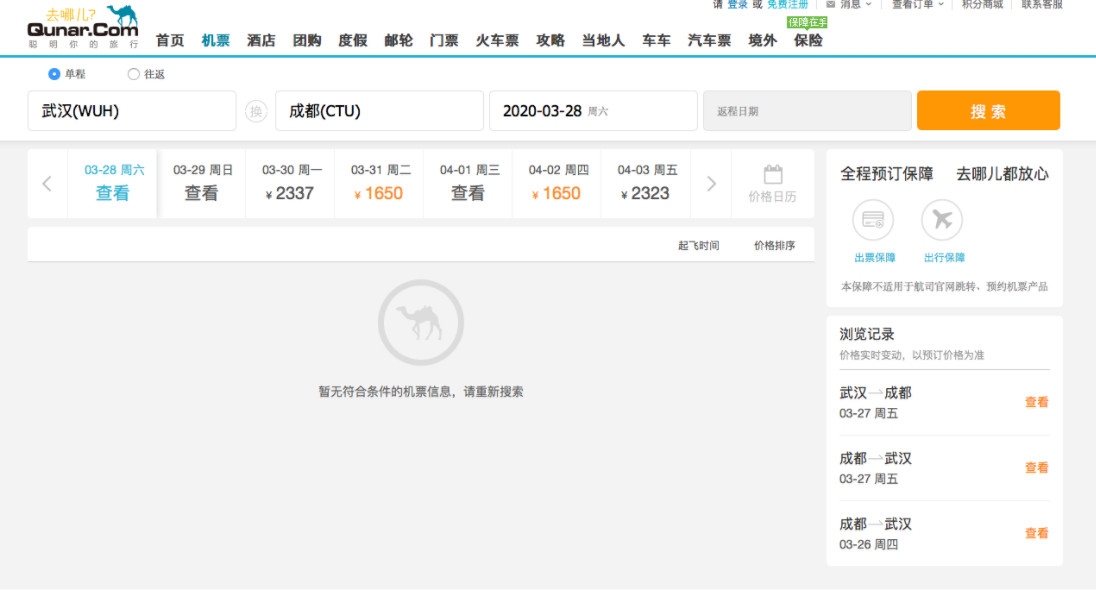
Task: Sort results by price
Action: tap(774, 245)
